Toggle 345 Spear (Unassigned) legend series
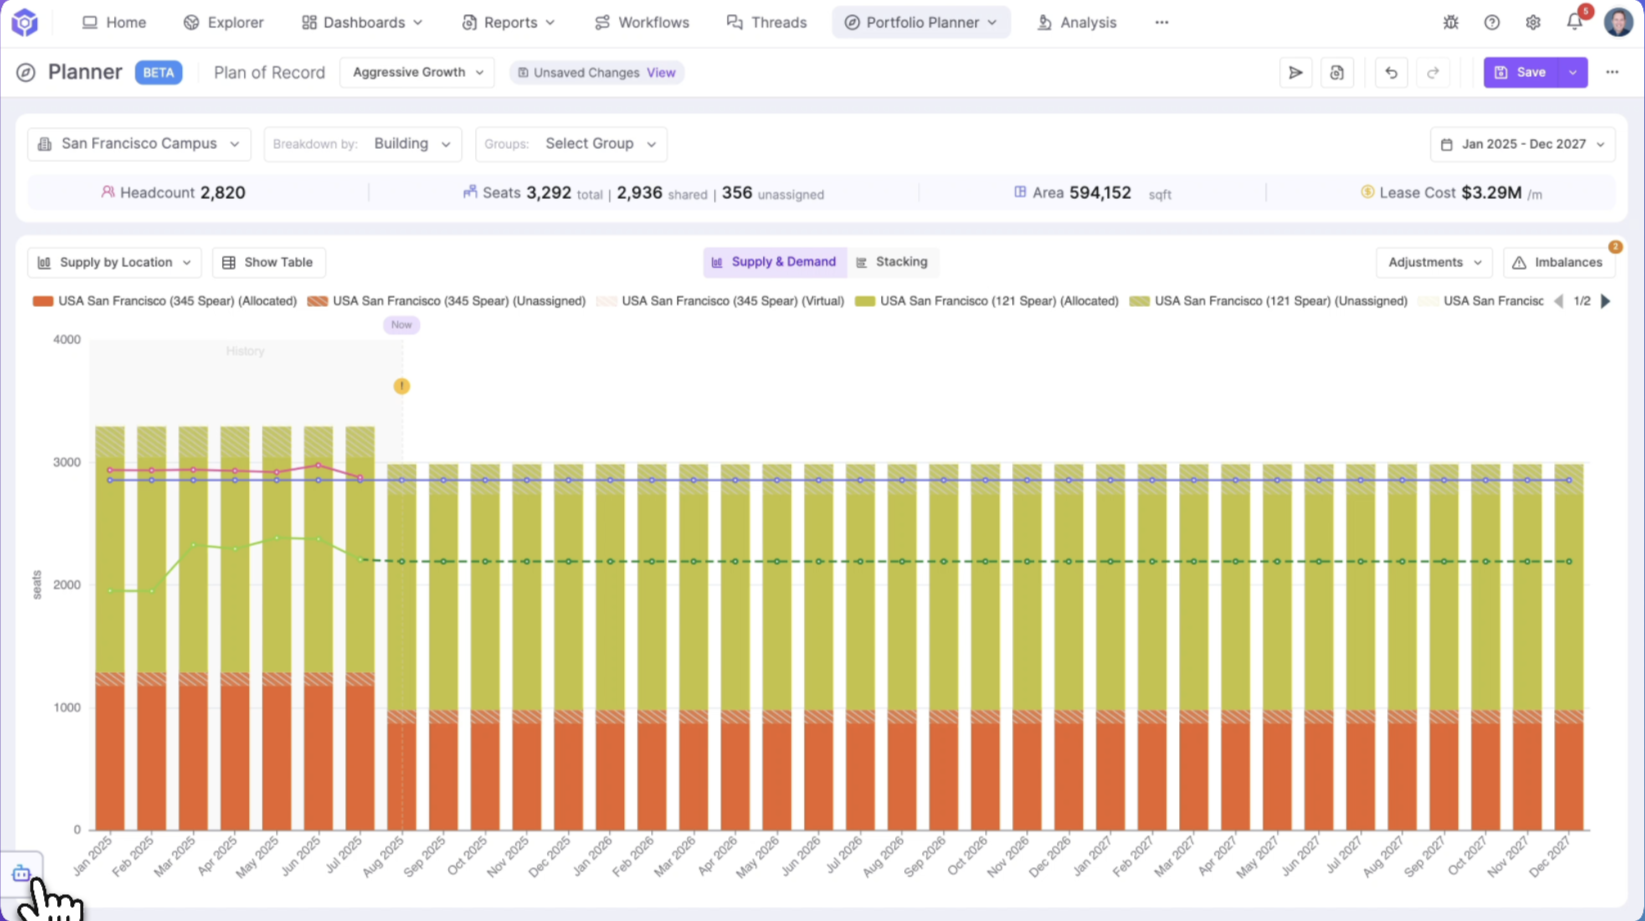Viewport: 1645px width, 921px height. 446,301
